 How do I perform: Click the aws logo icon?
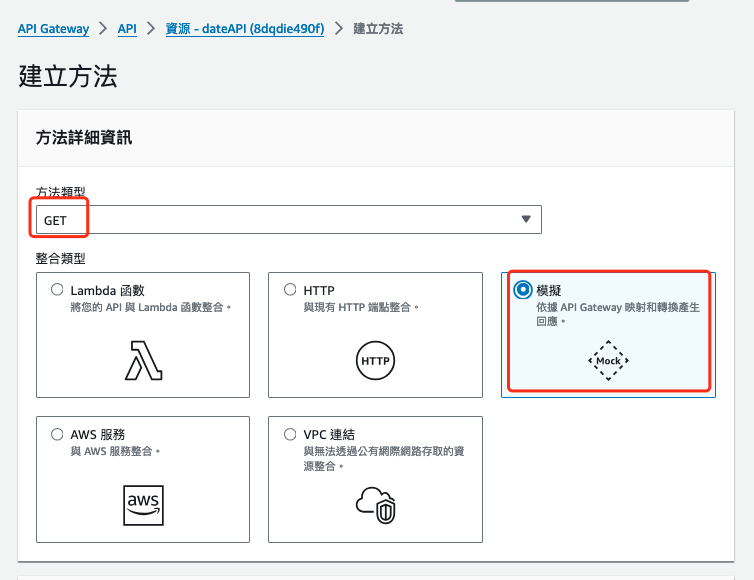click(x=143, y=505)
